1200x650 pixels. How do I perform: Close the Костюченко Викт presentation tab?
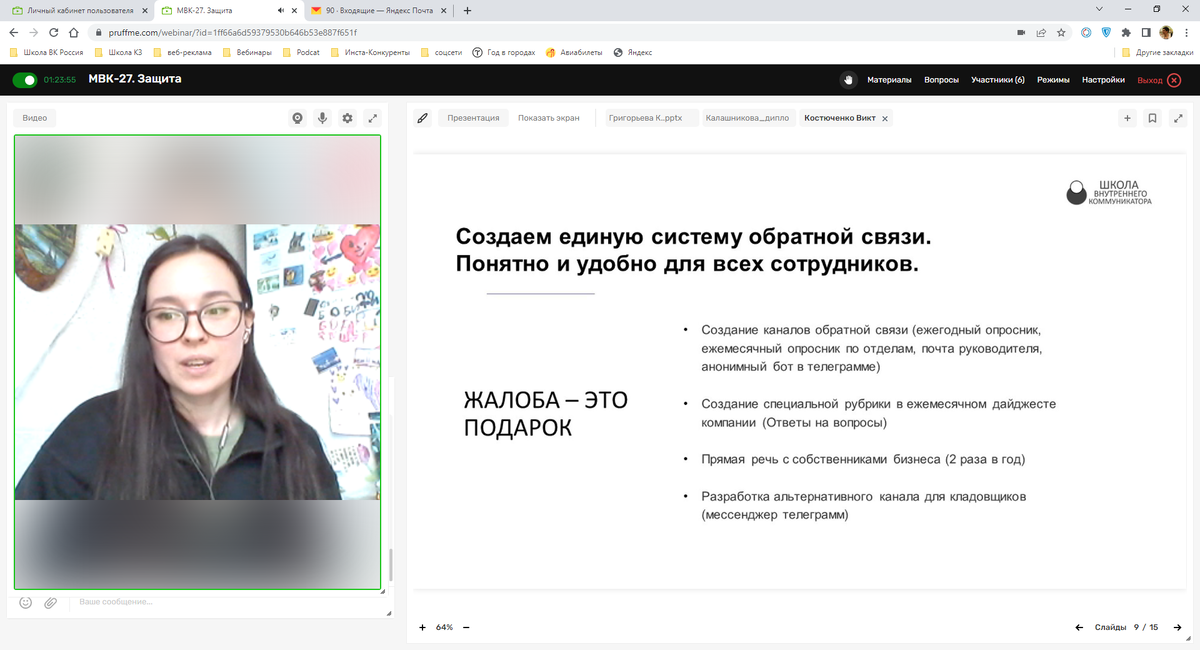coord(884,118)
